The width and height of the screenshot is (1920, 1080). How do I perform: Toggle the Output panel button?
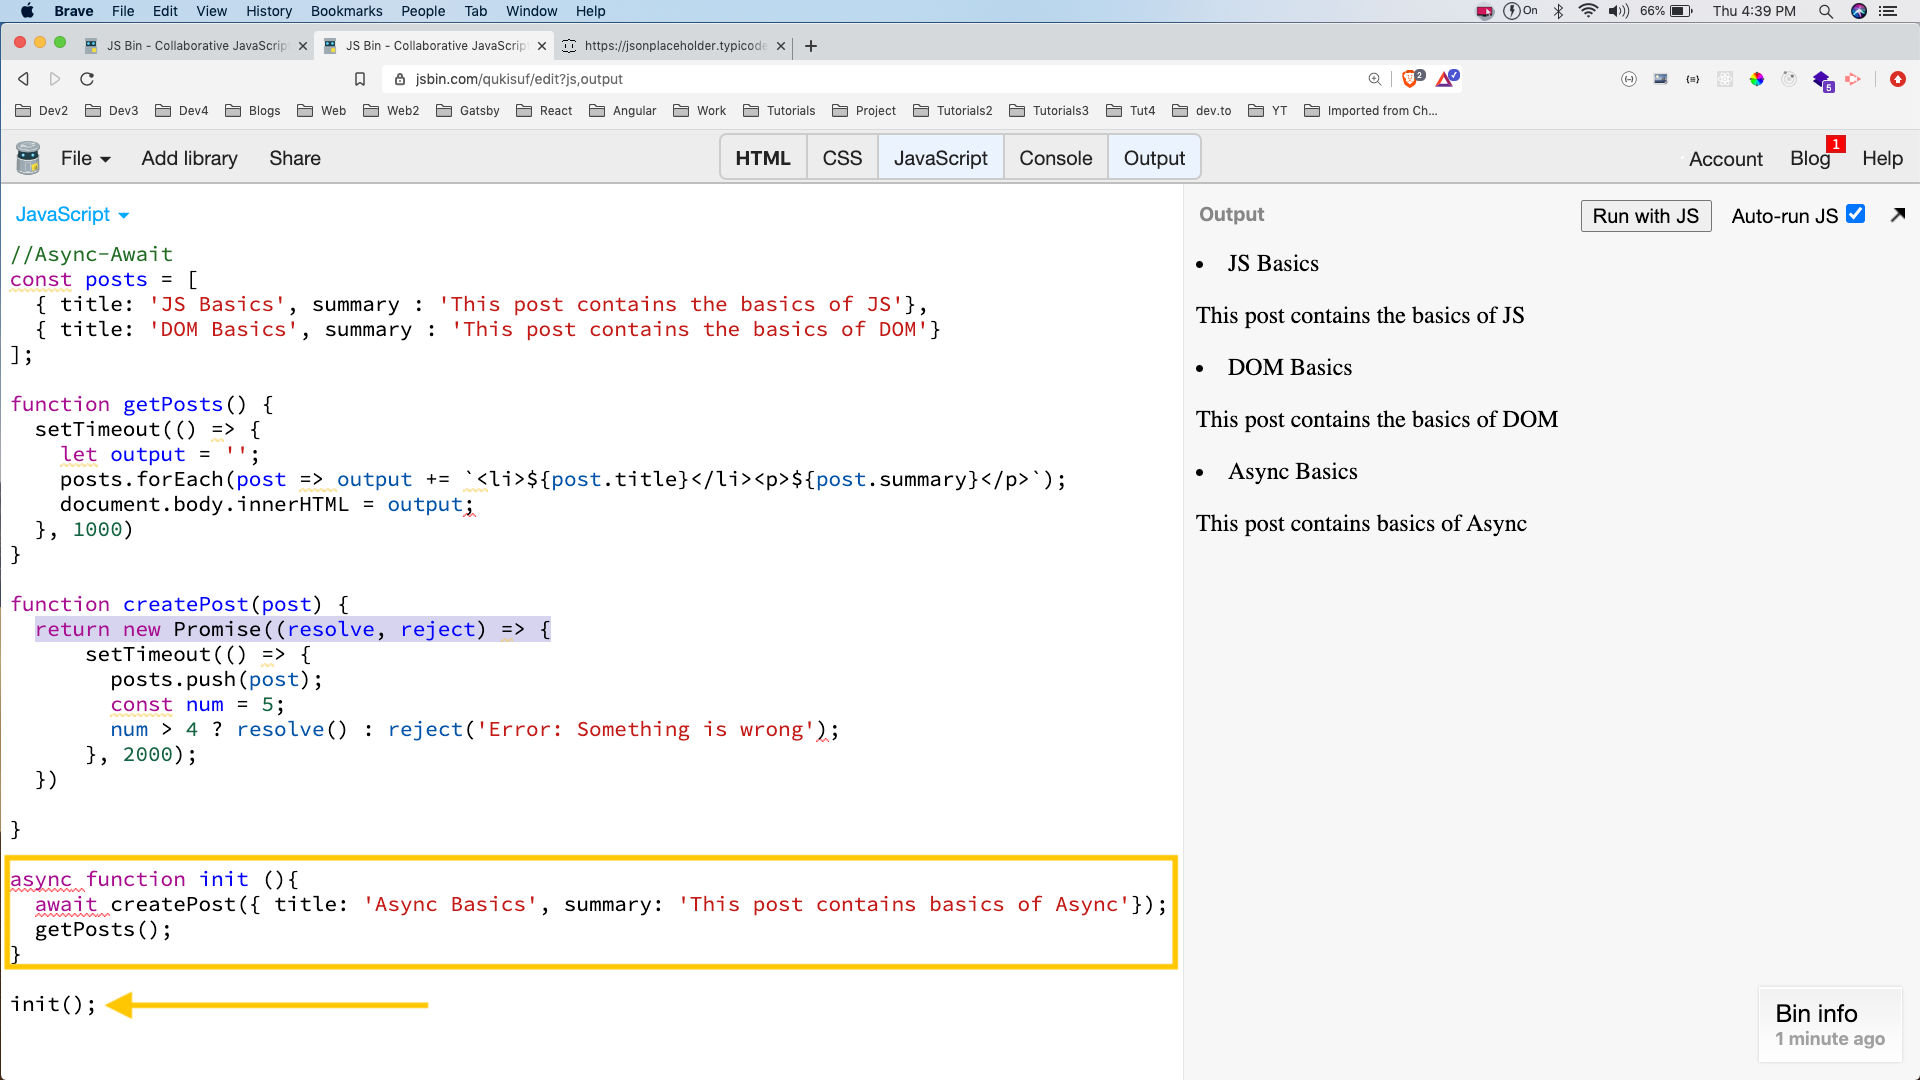pyautogui.click(x=1154, y=158)
